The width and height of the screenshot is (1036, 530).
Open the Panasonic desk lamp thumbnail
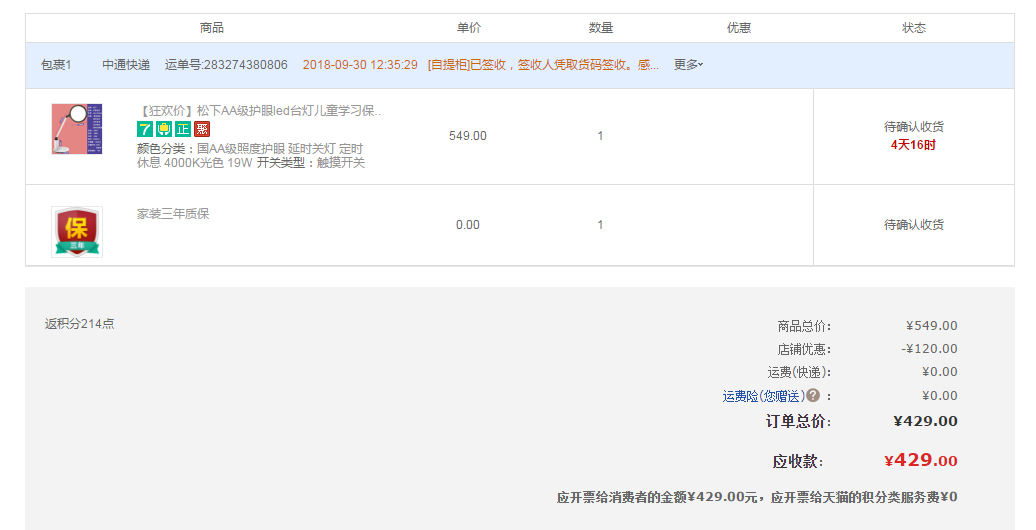click(x=77, y=129)
